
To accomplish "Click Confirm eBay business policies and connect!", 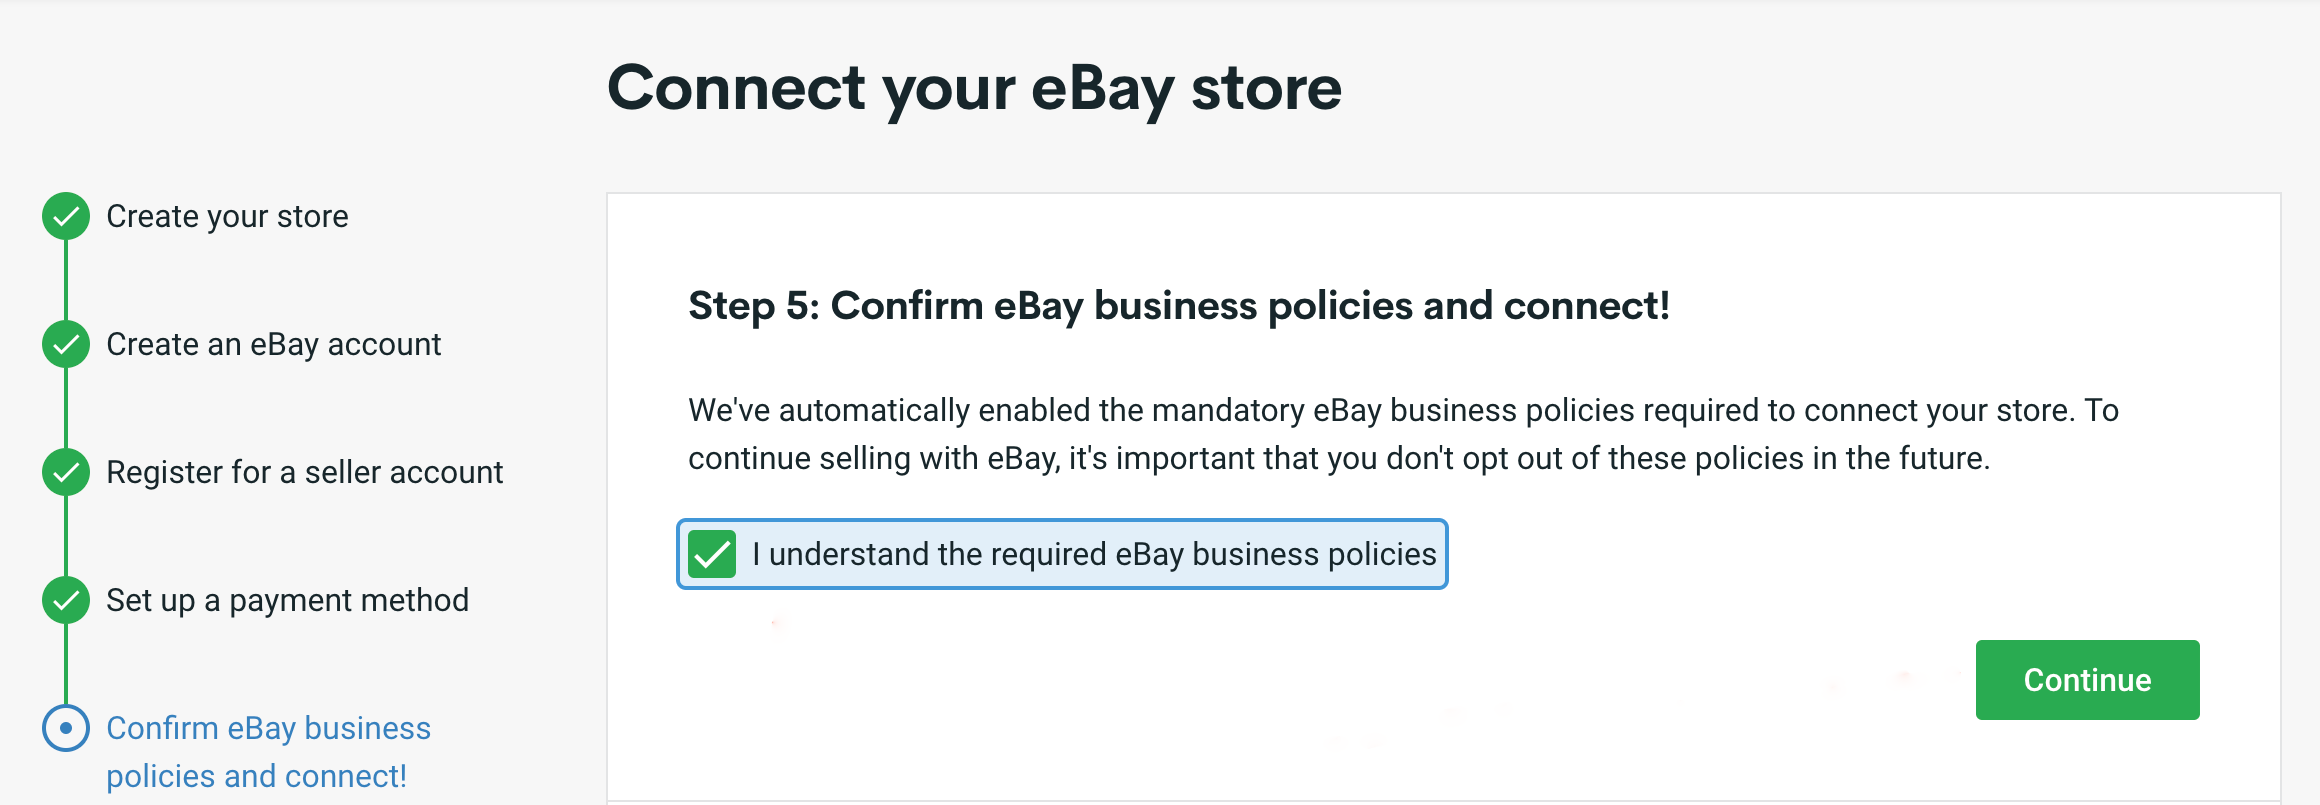I will 268,750.
